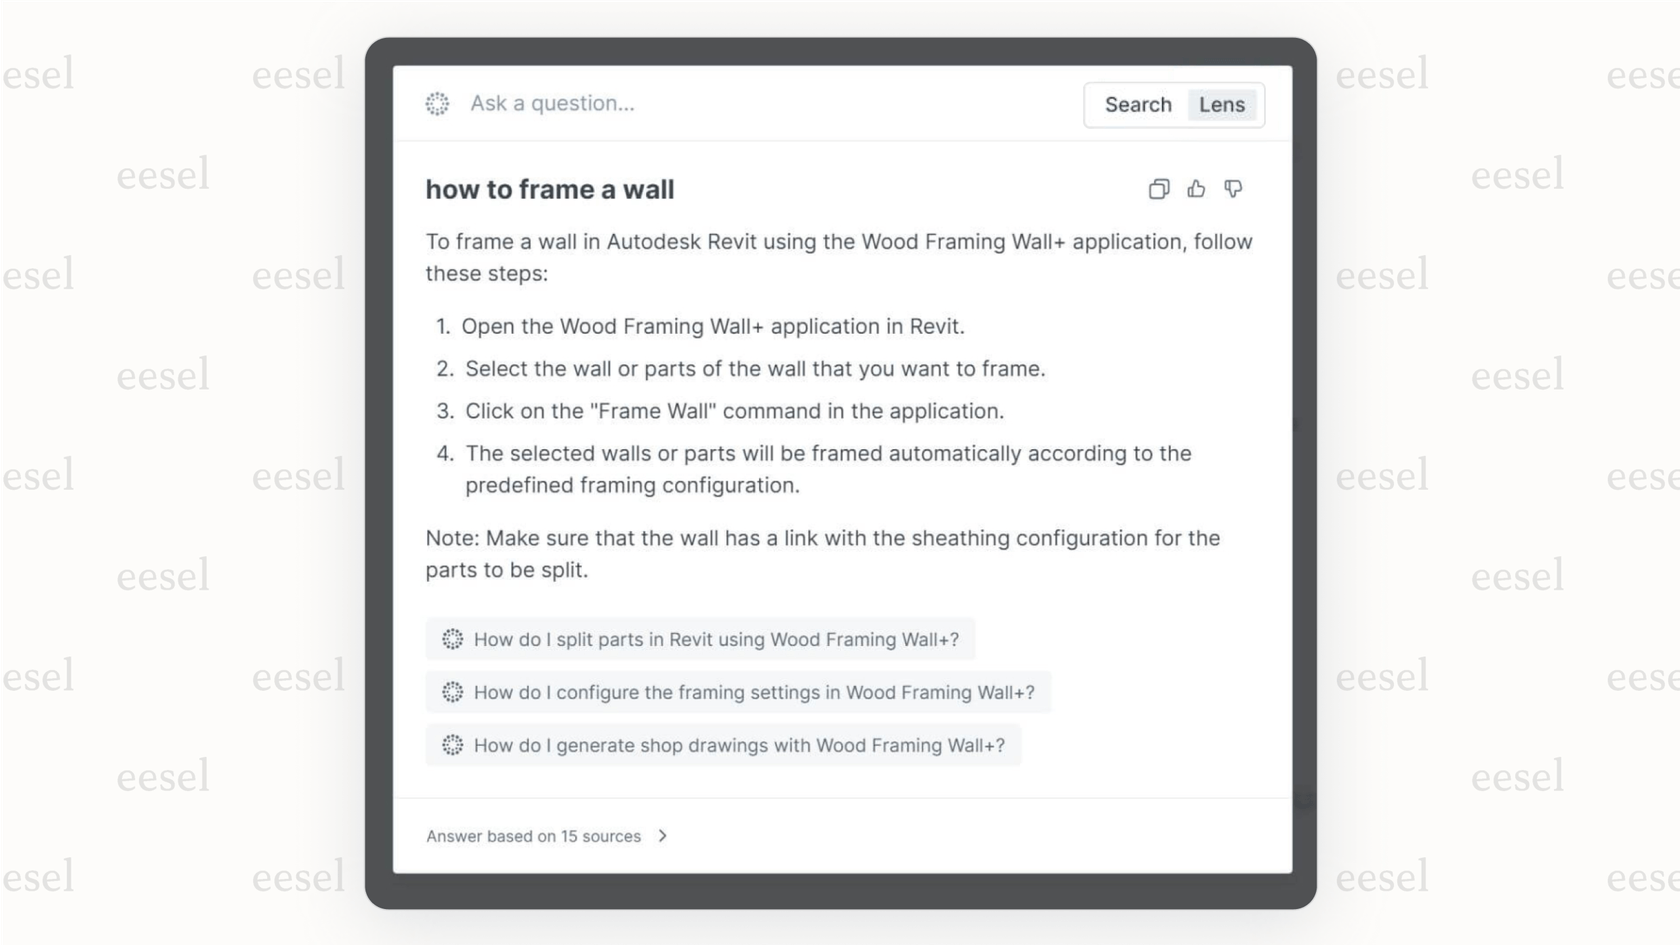
Task: Select the Search tab
Action: point(1138,104)
